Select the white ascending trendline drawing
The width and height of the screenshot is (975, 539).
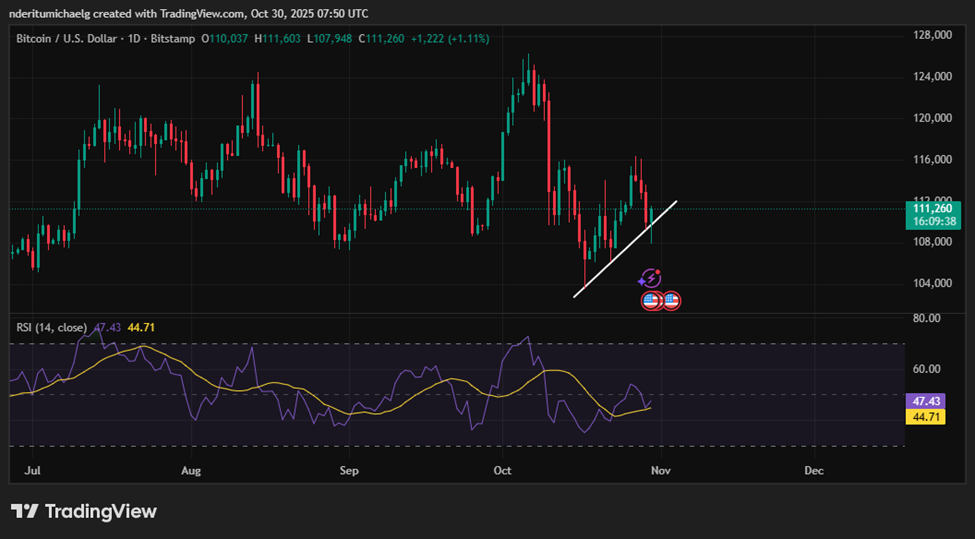(x=625, y=249)
